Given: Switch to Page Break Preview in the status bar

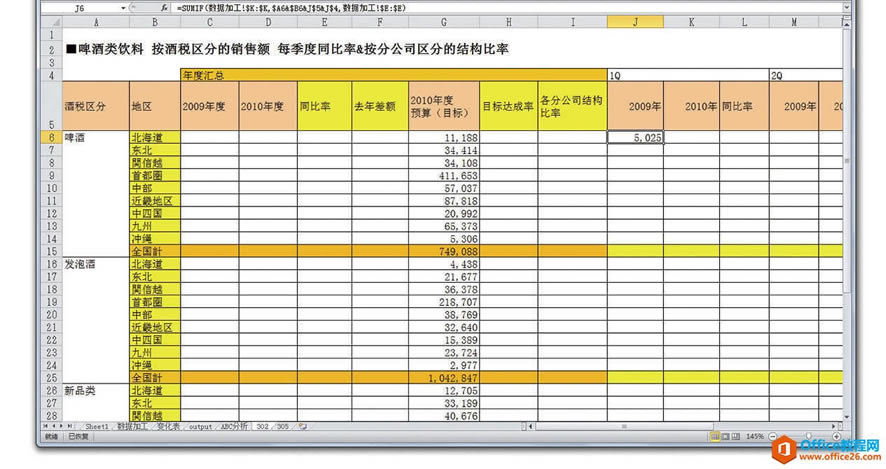Looking at the screenshot, I should [x=735, y=437].
